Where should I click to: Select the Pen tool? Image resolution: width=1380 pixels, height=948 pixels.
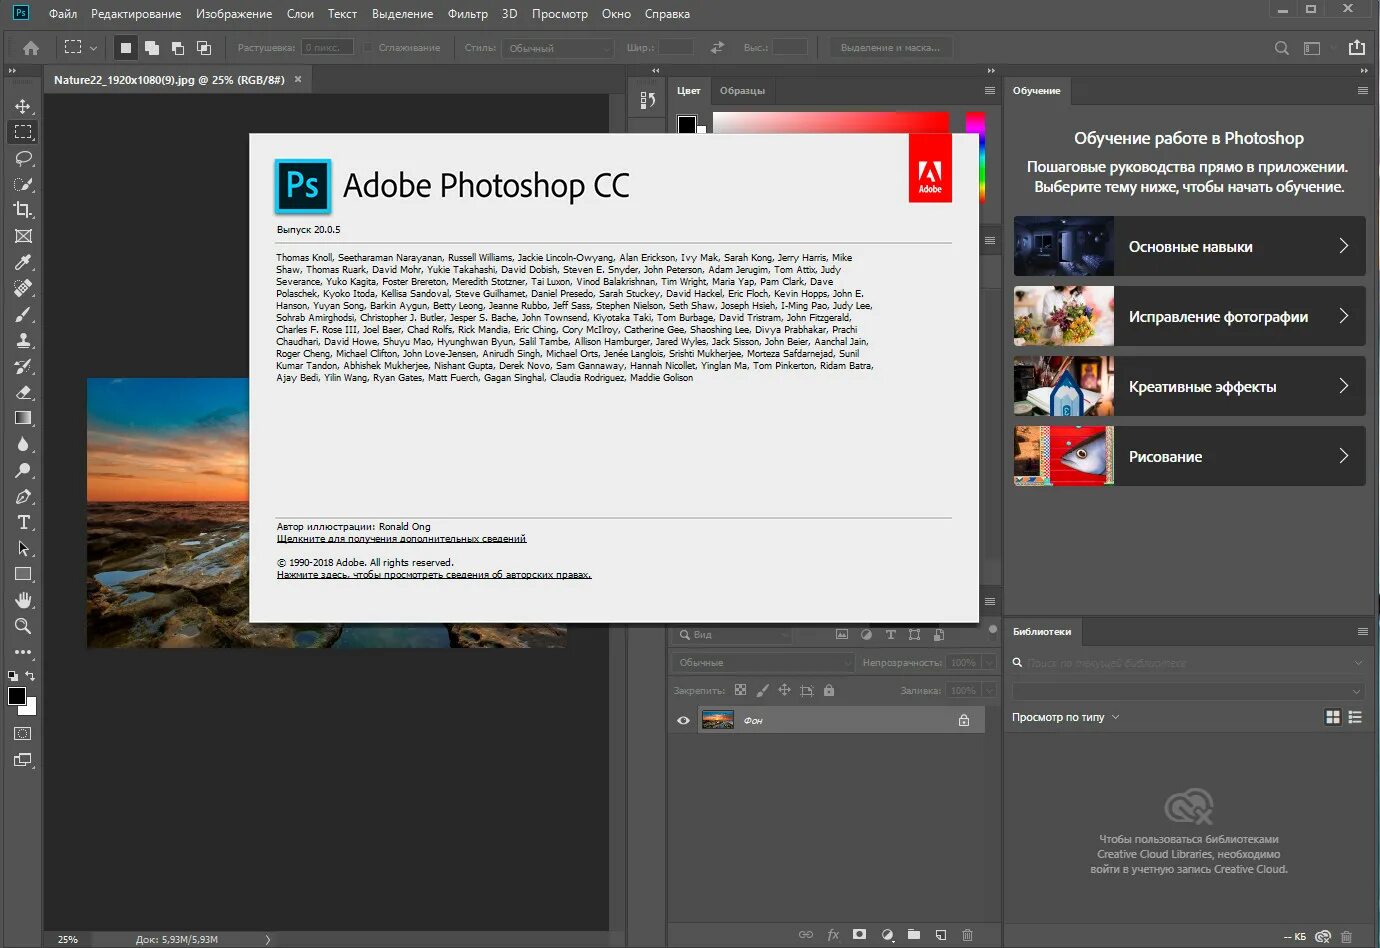click(x=23, y=496)
